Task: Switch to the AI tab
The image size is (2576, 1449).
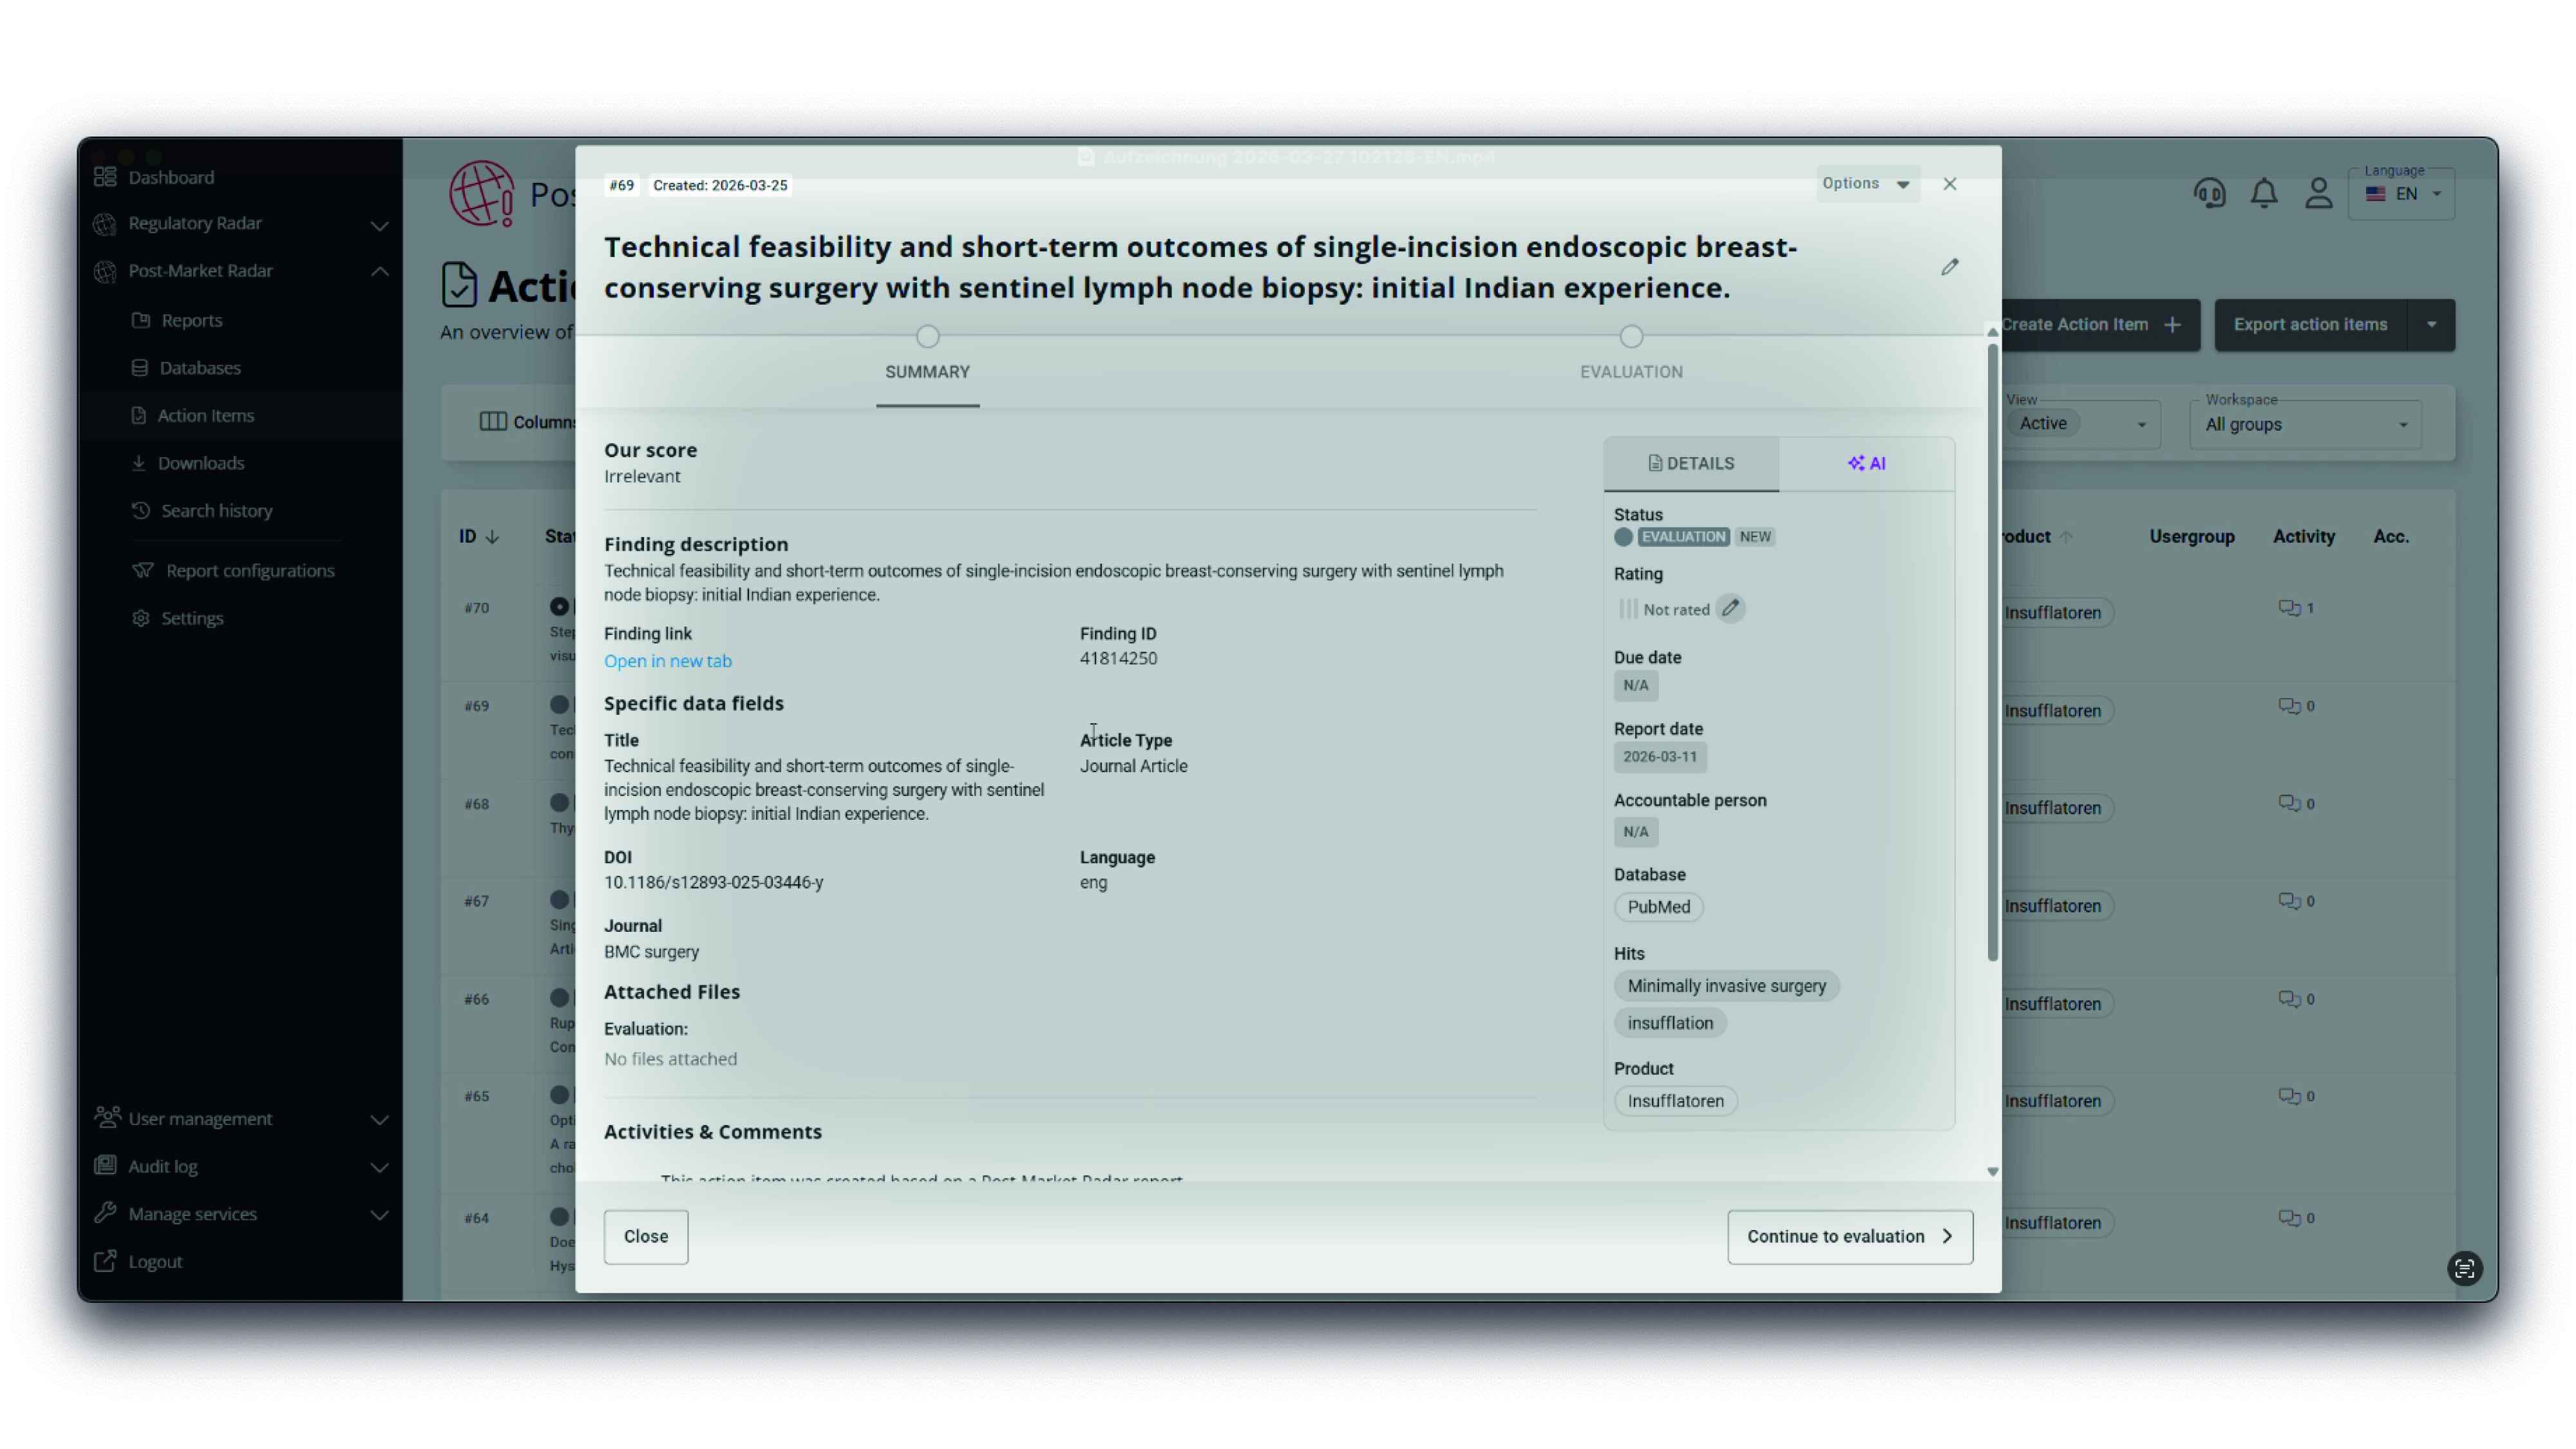Action: (1866, 463)
